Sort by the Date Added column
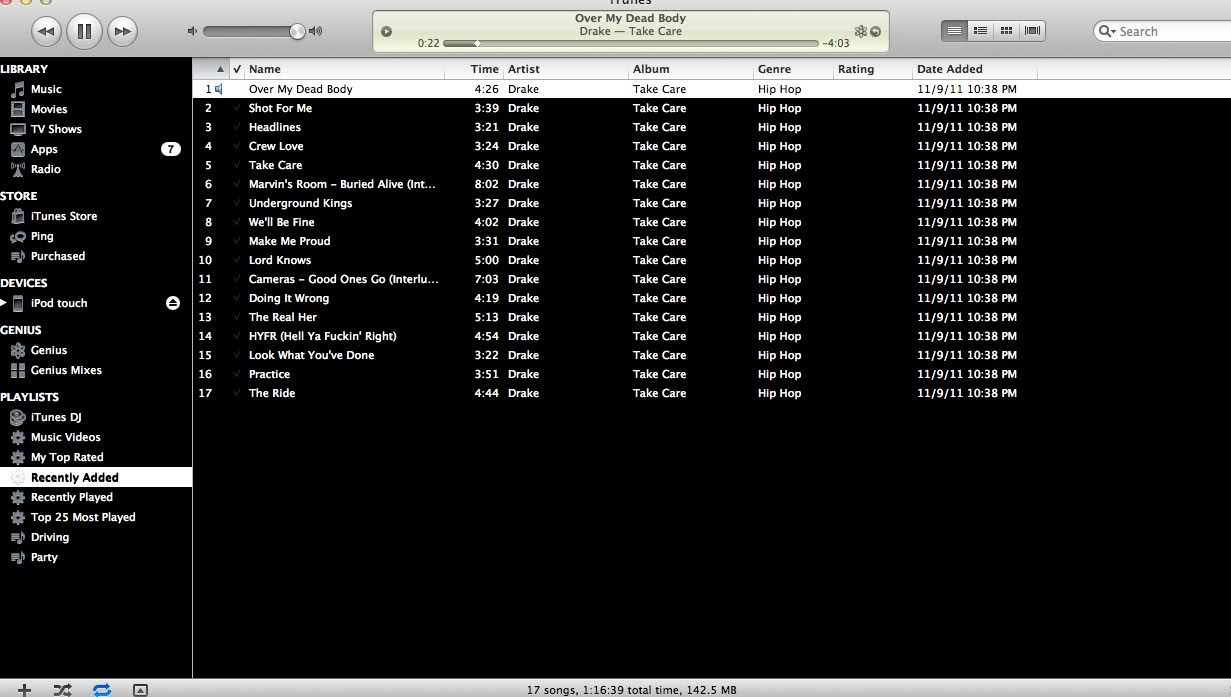The height and width of the screenshot is (697, 1231). pos(975,69)
